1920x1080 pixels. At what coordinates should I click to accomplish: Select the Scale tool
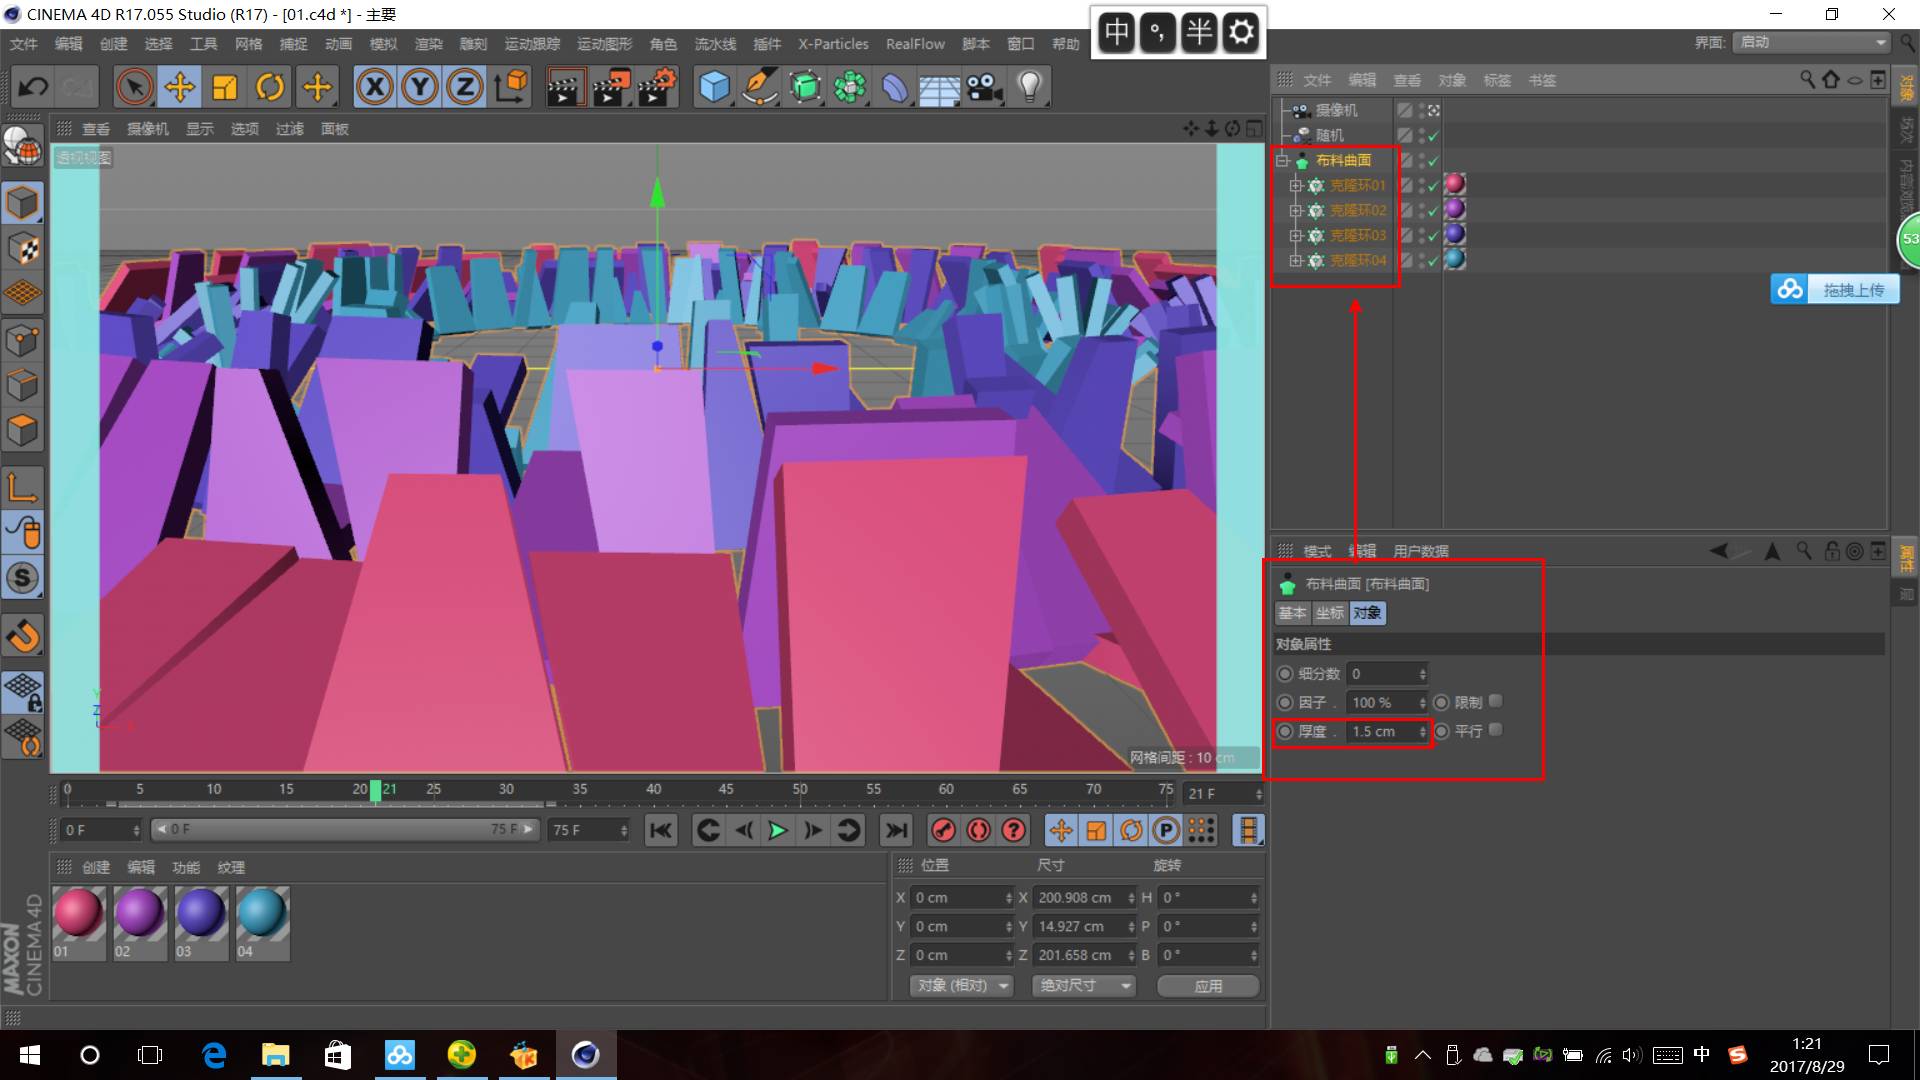click(225, 87)
